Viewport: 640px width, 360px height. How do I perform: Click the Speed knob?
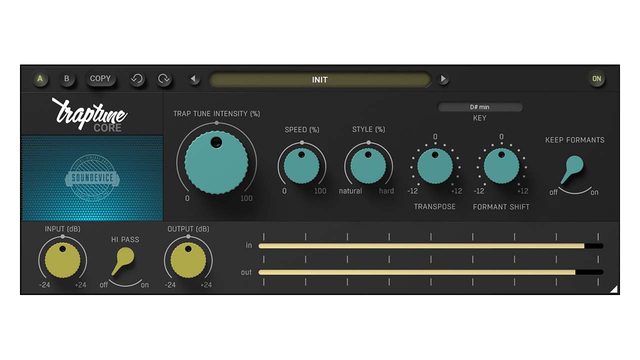click(x=302, y=166)
